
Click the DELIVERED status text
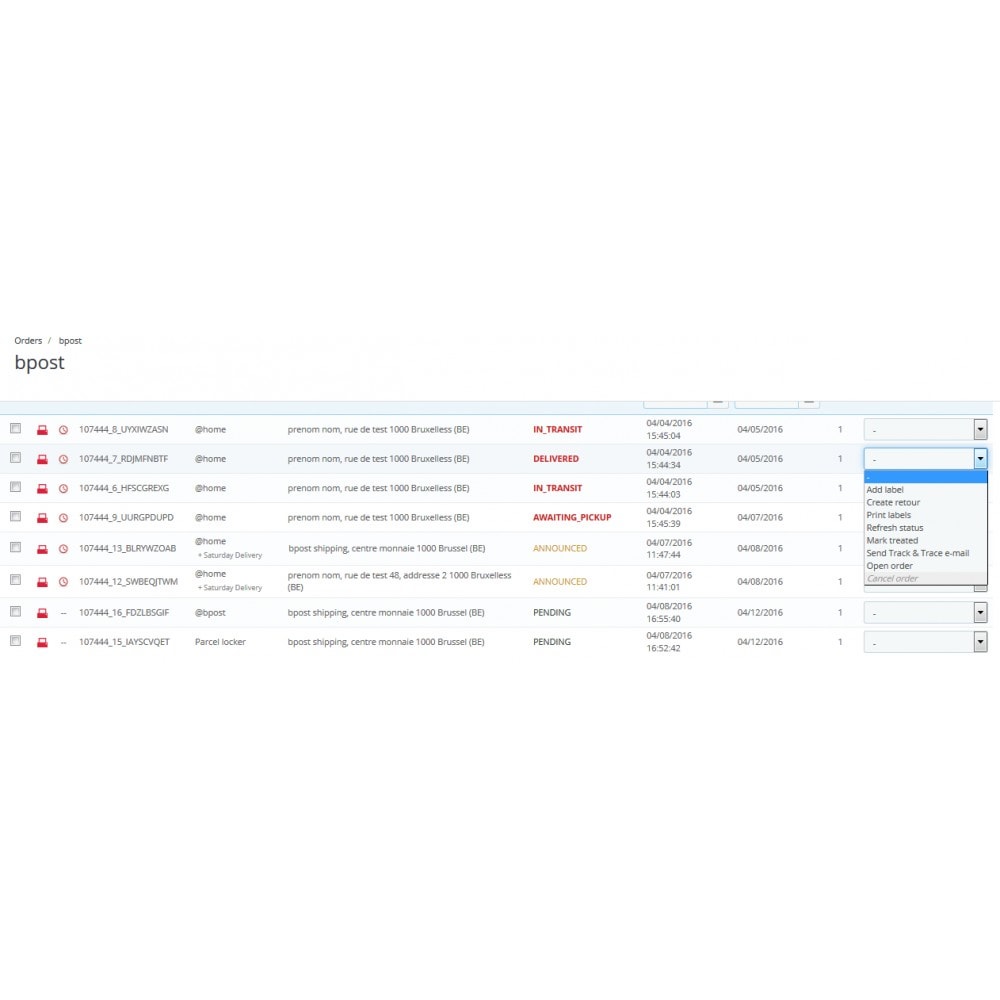pos(556,459)
